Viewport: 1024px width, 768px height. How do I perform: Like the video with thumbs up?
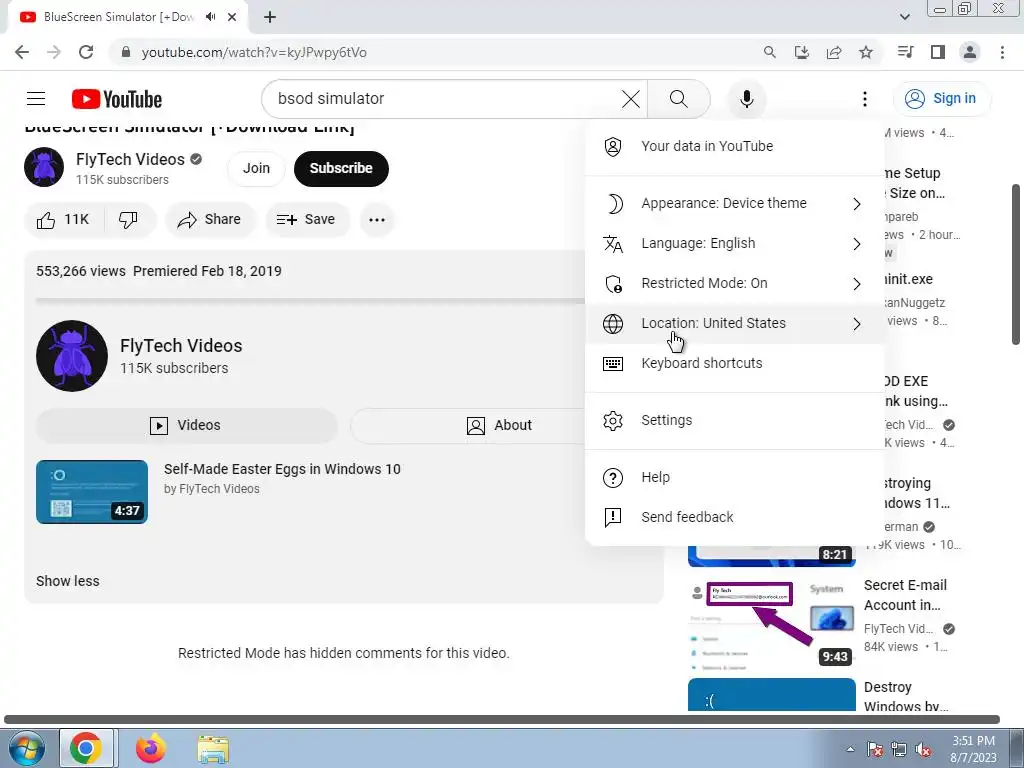click(x=64, y=220)
